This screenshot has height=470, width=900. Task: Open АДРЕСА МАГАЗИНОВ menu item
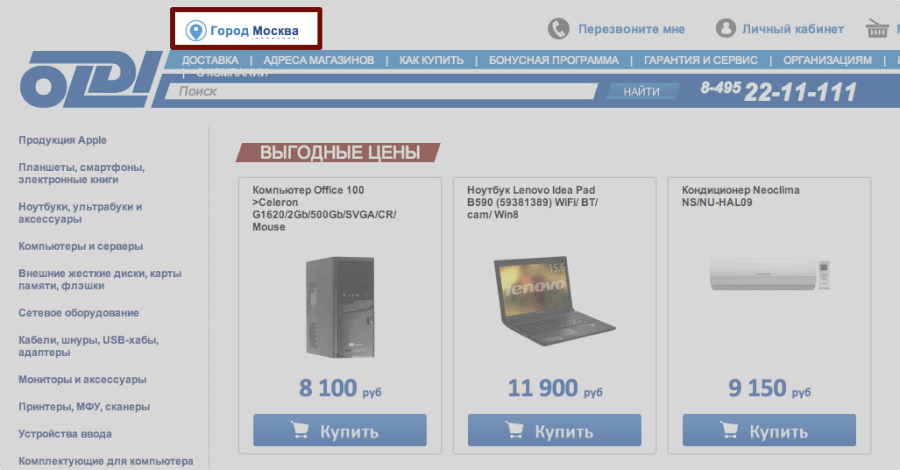pyautogui.click(x=319, y=60)
